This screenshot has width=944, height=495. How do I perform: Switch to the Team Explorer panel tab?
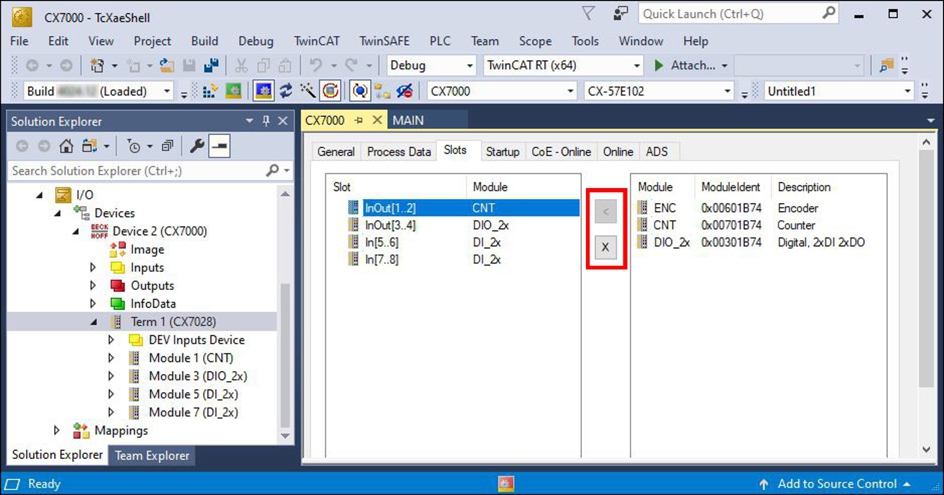(x=152, y=455)
